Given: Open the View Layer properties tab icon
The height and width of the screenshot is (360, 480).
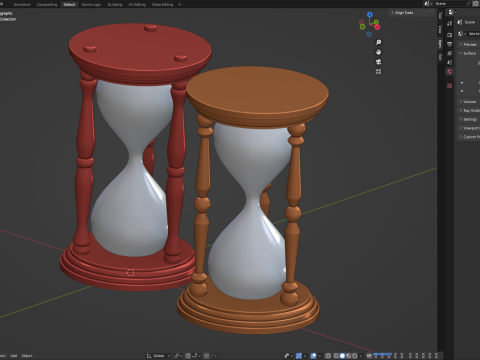Looking at the screenshot, I should (x=450, y=53).
